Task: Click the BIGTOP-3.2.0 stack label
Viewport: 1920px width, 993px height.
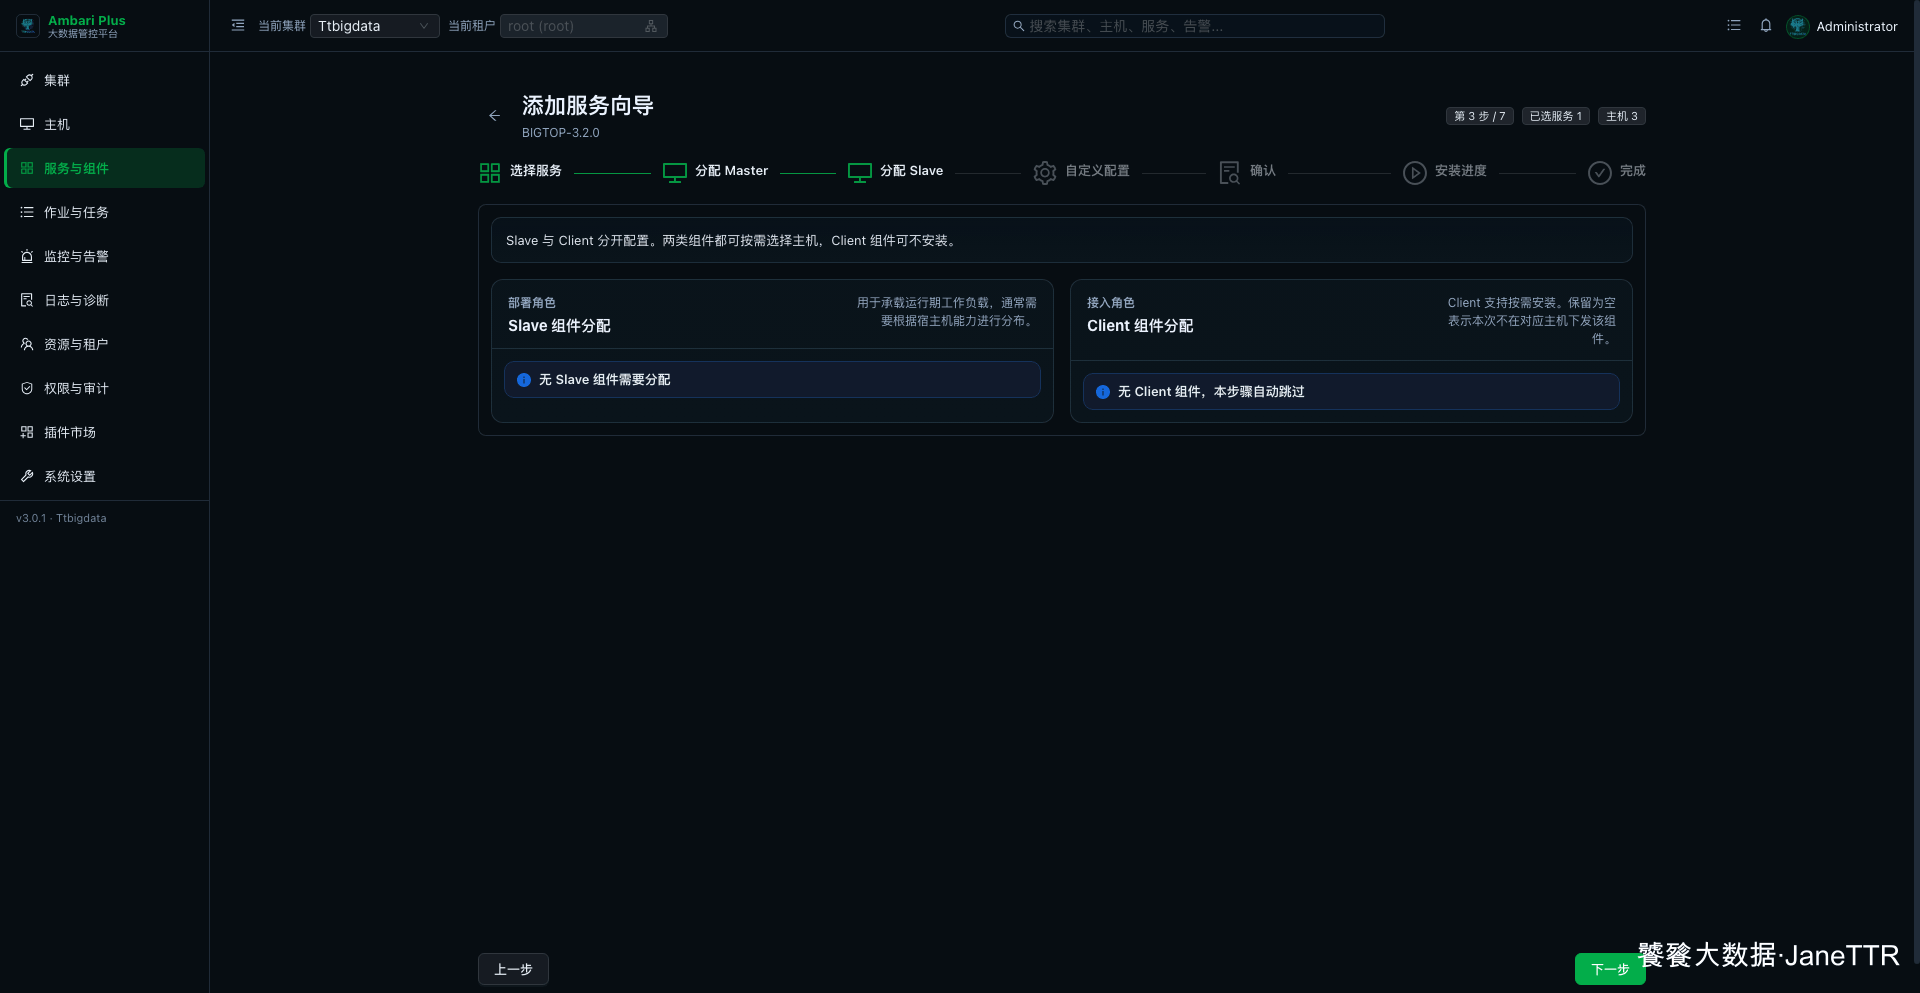Action: (x=561, y=133)
